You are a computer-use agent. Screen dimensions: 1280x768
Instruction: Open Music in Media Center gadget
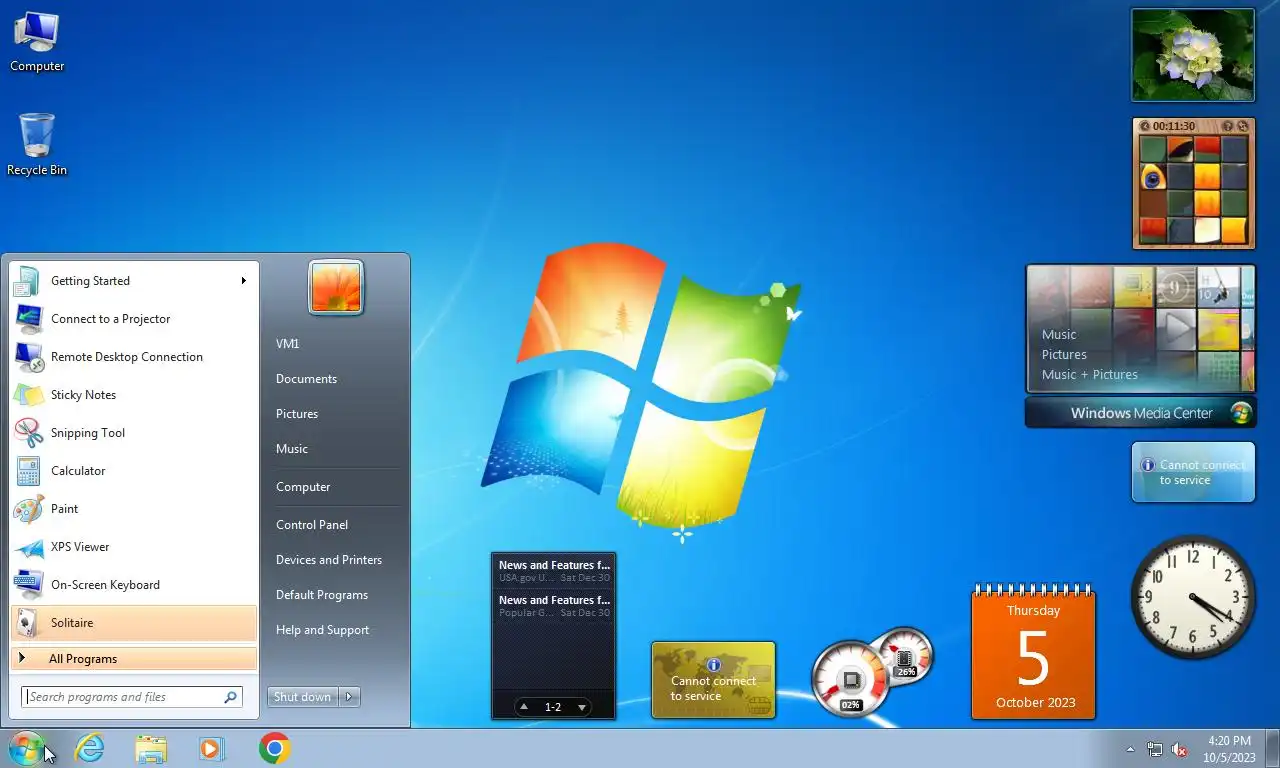(1059, 335)
